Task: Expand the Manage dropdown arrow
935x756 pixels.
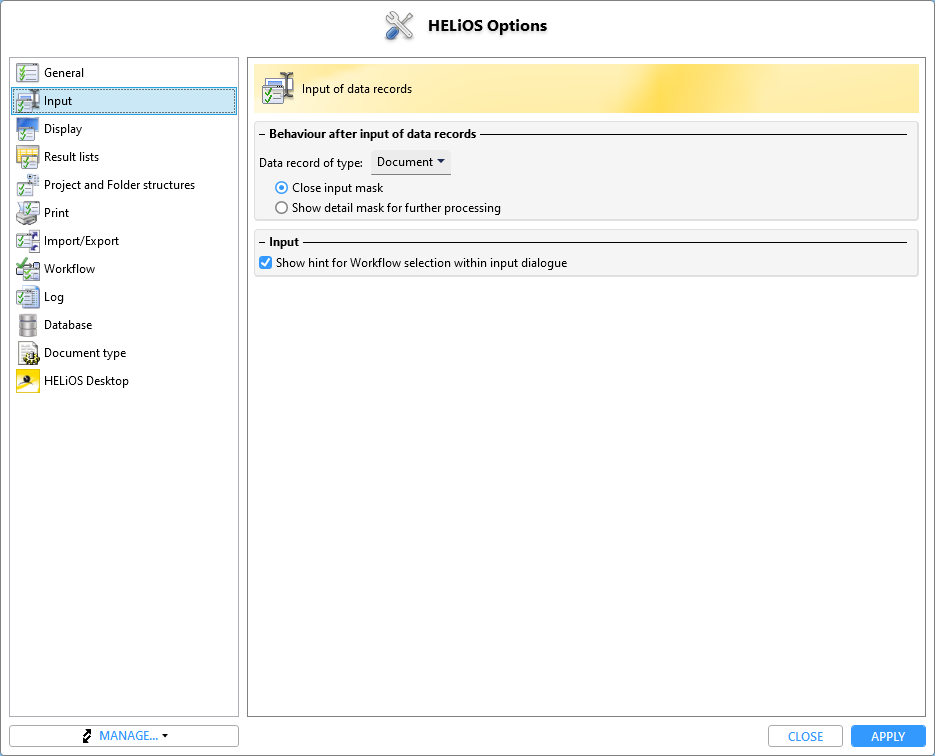Action: coord(165,736)
